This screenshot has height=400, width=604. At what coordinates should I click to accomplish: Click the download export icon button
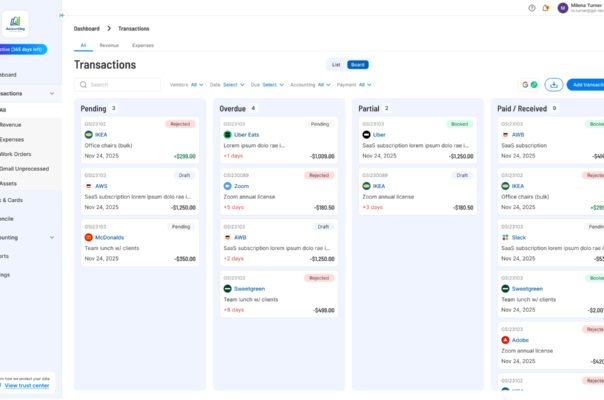point(554,85)
